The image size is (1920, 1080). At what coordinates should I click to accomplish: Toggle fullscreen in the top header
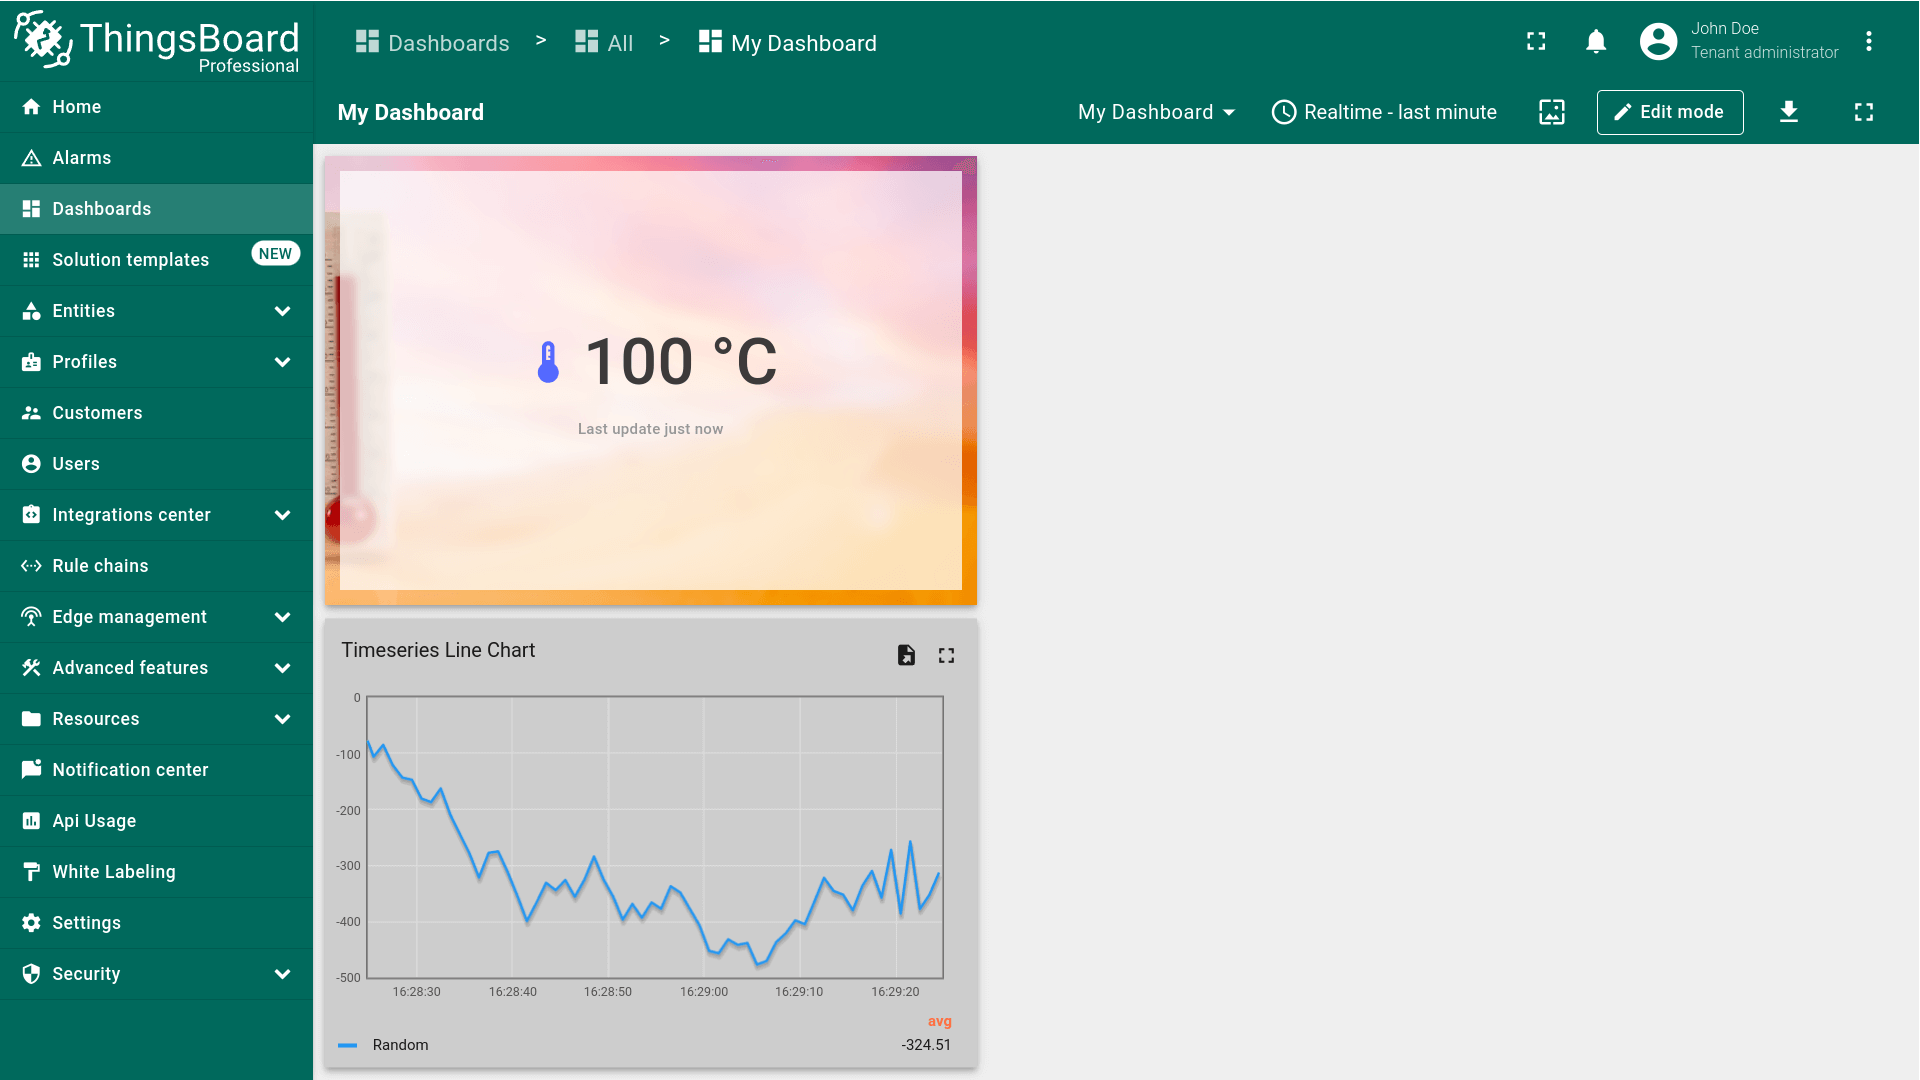coord(1536,41)
